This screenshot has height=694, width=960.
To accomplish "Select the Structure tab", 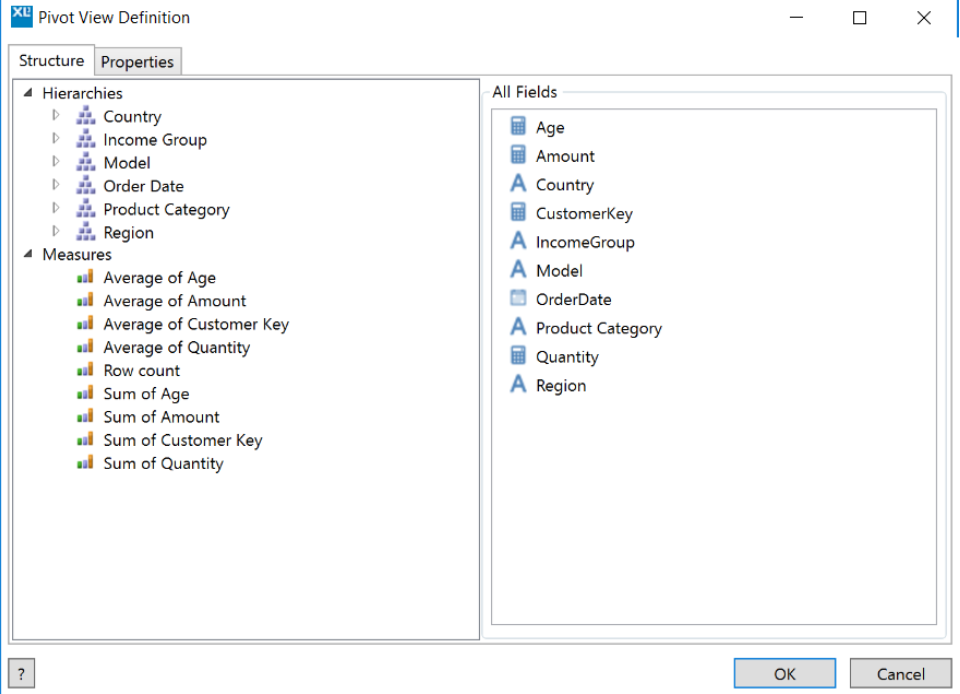I will (51, 61).
